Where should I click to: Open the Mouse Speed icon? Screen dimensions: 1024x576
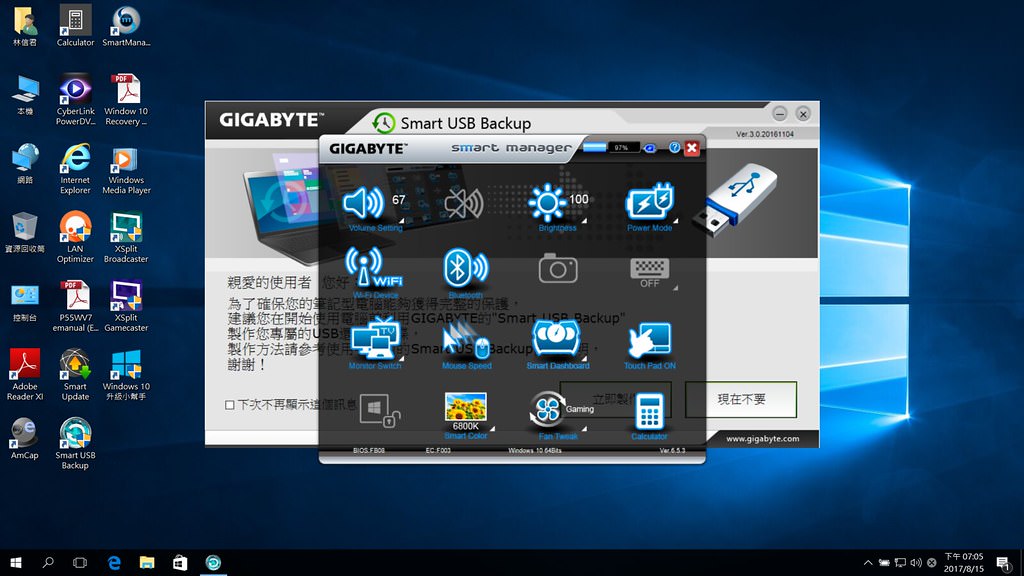click(466, 340)
